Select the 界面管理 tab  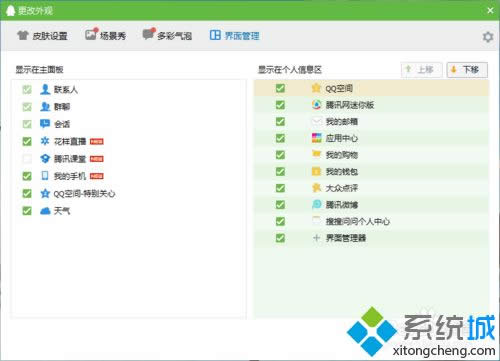[234, 35]
